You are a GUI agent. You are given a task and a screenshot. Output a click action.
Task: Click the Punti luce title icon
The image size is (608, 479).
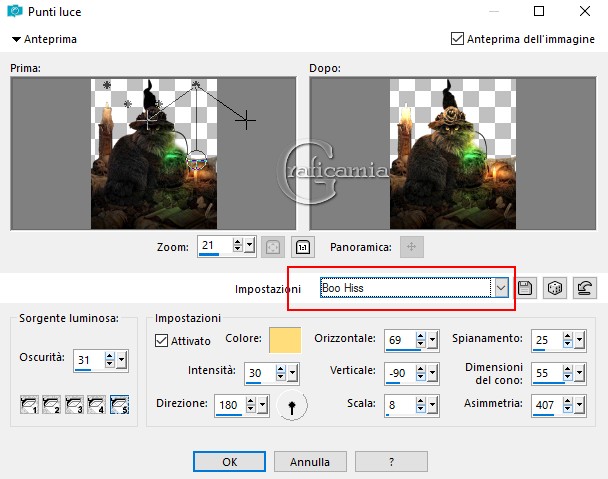pyautogui.click(x=15, y=11)
